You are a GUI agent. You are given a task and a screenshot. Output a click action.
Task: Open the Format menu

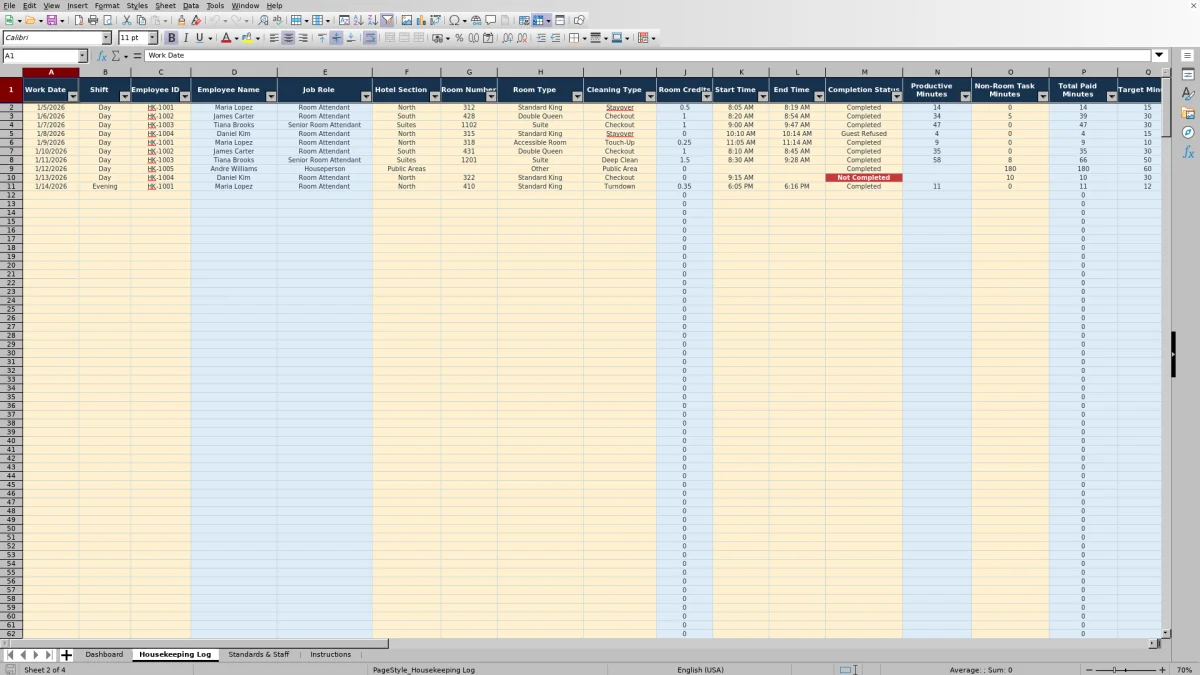[107, 6]
